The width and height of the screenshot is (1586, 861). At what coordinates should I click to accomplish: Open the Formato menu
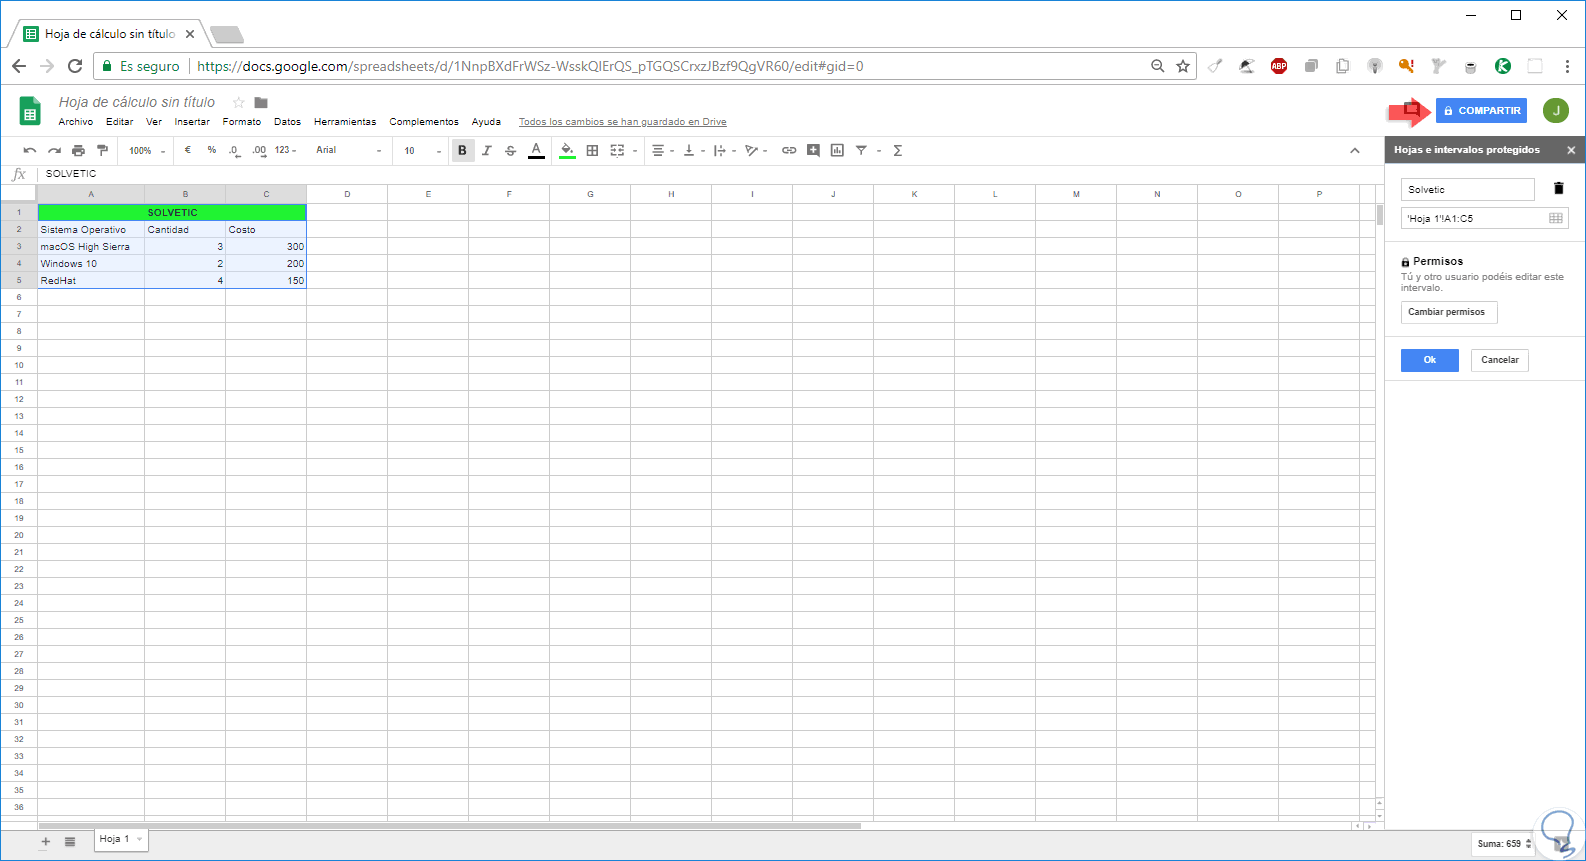click(242, 122)
